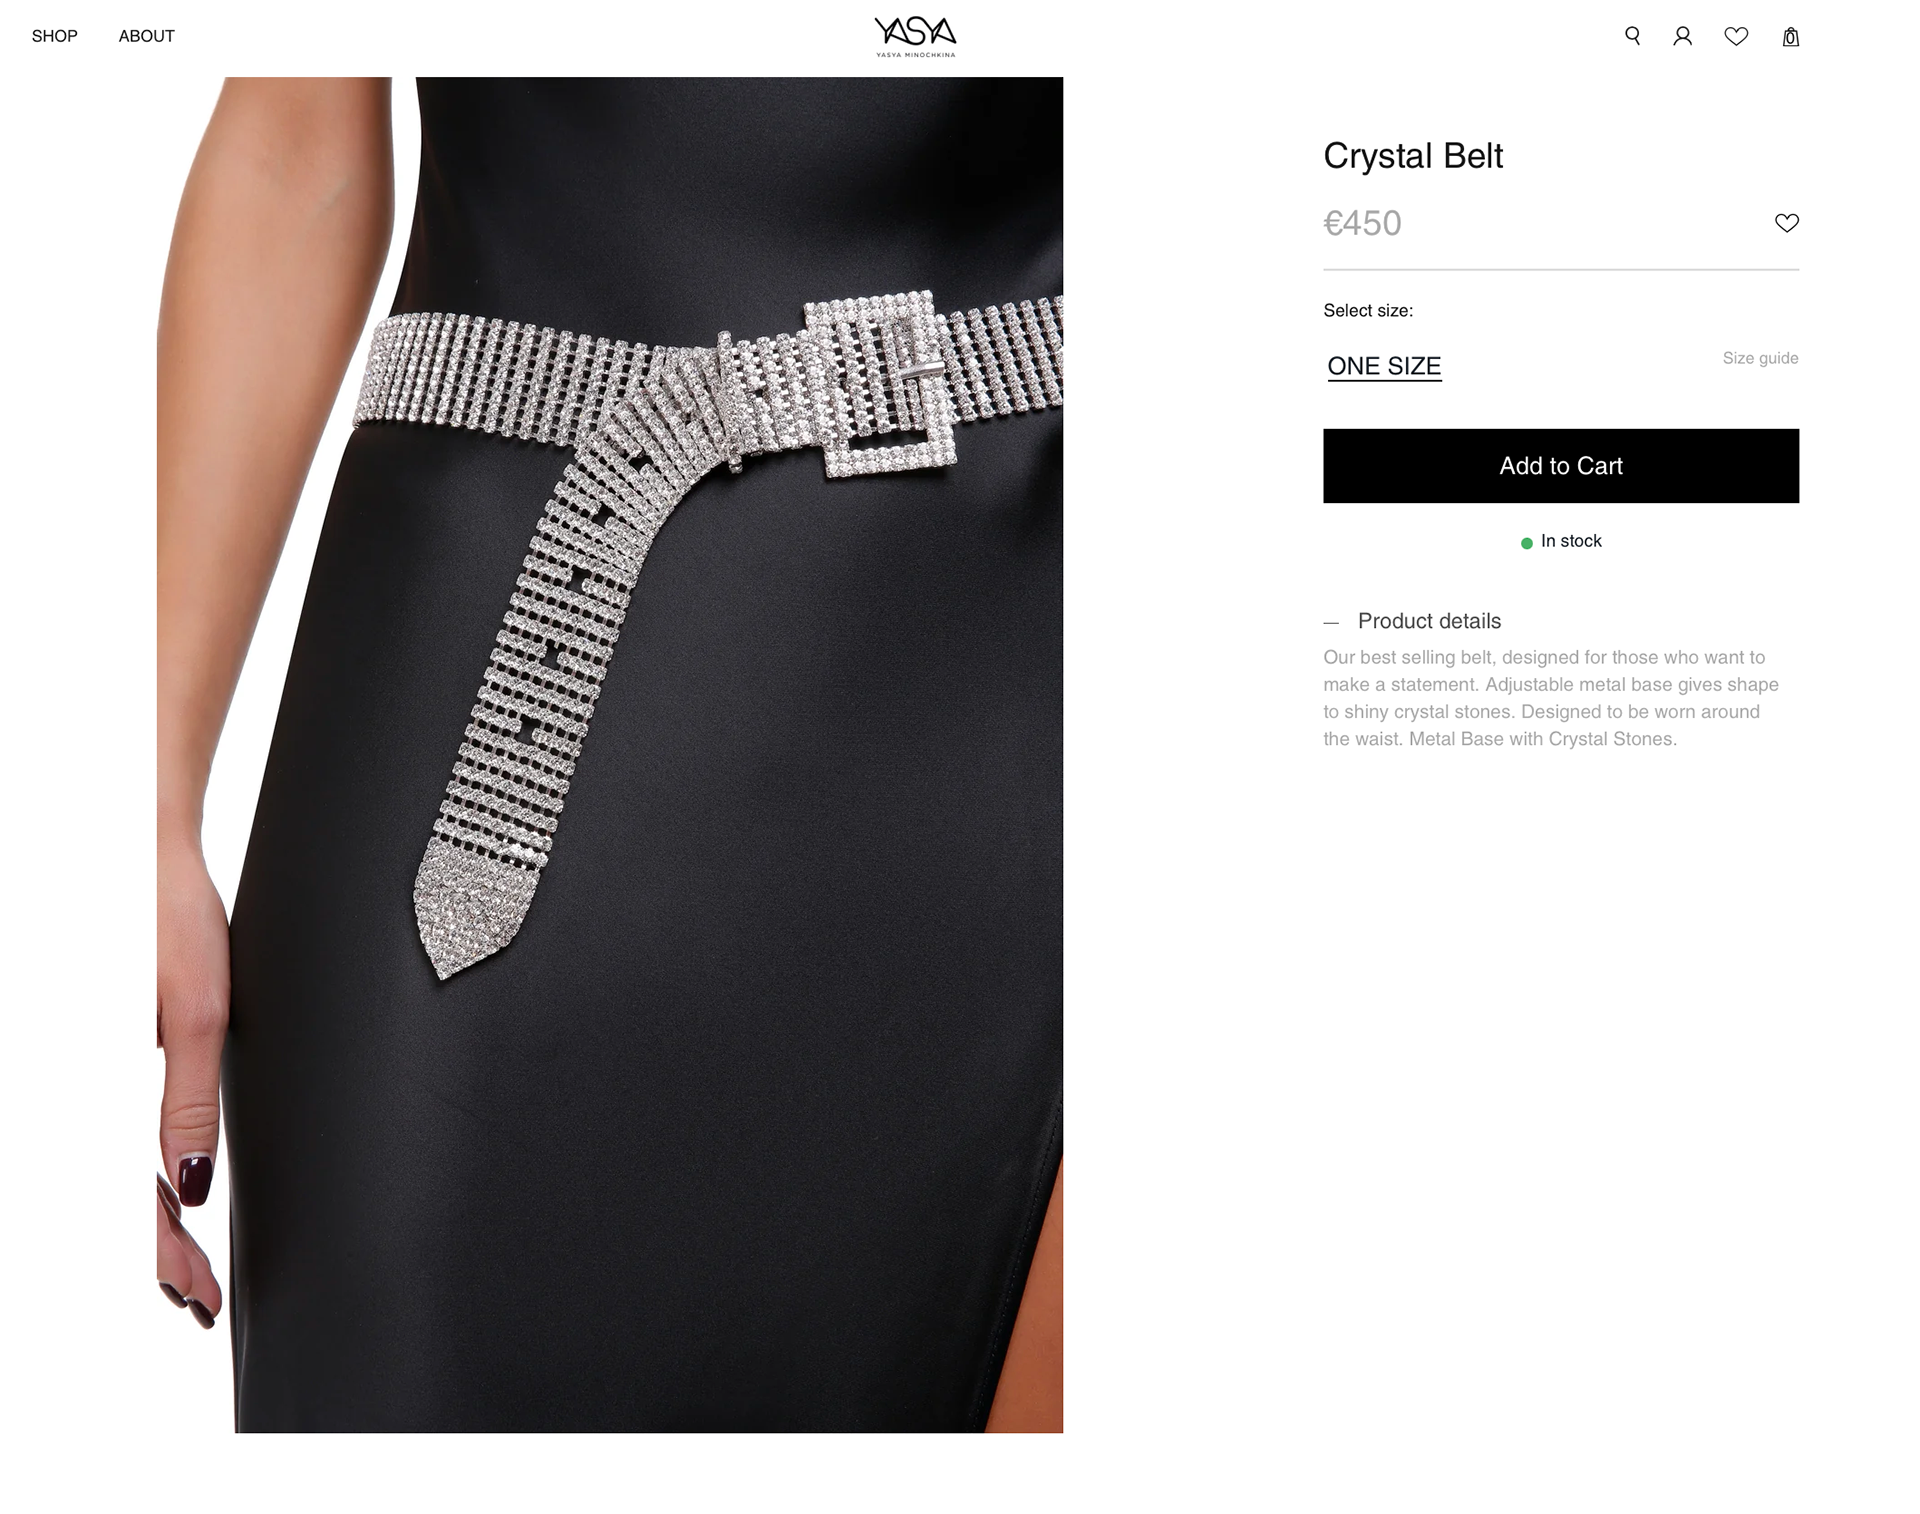This screenshot has height=1514, width=1920.
Task: Open the search magnifier icon
Action: 1632,36
